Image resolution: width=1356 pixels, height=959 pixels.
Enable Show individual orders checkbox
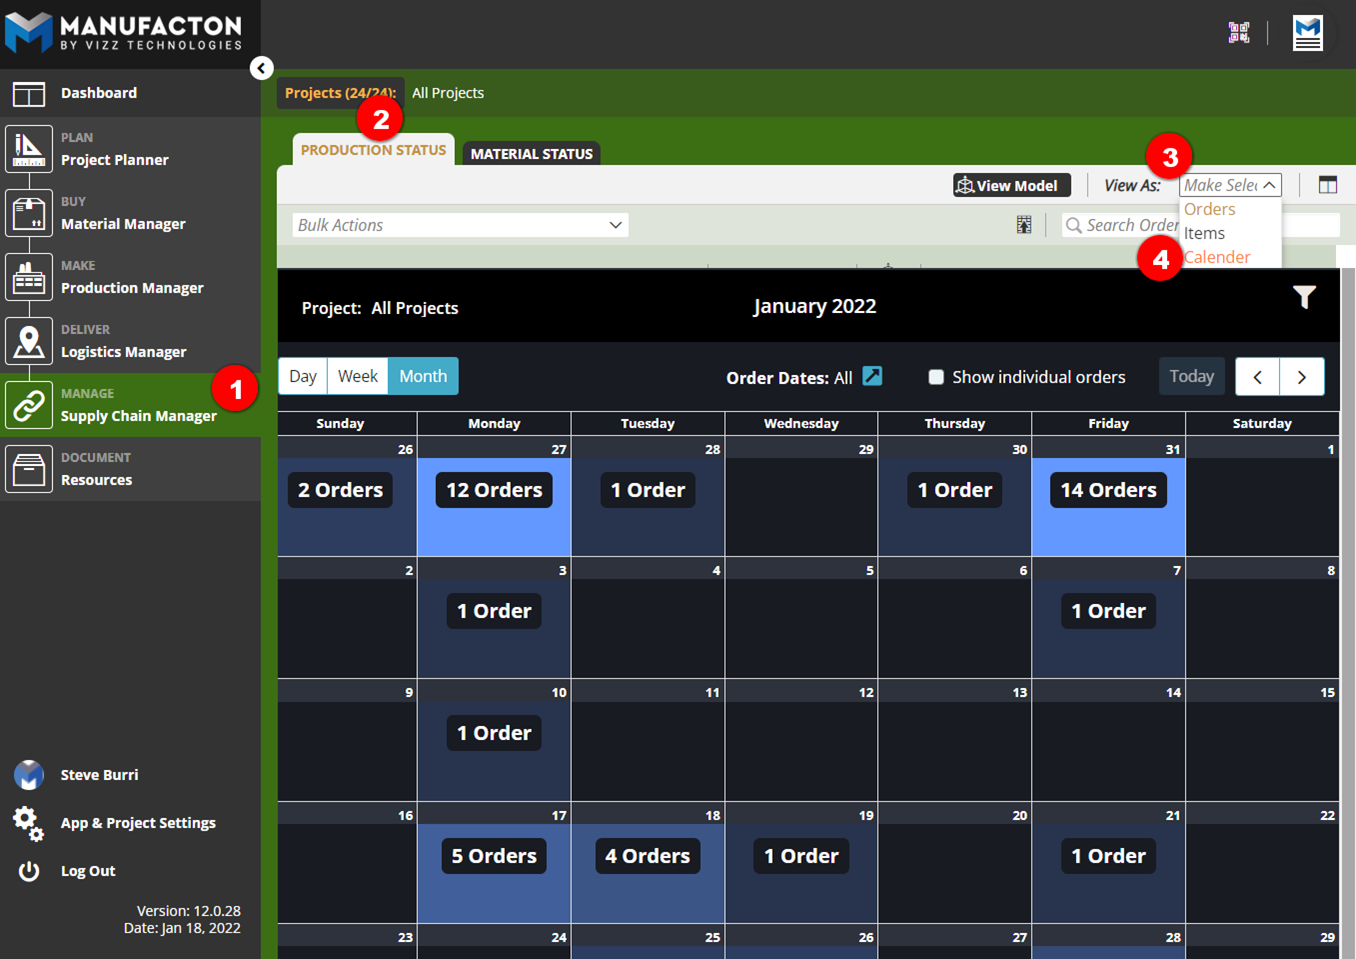936,377
